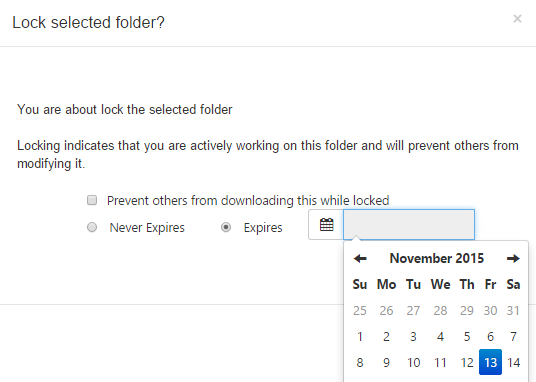The height and width of the screenshot is (382, 536).
Task: Choose November 14 in the calendar
Action: click(513, 362)
